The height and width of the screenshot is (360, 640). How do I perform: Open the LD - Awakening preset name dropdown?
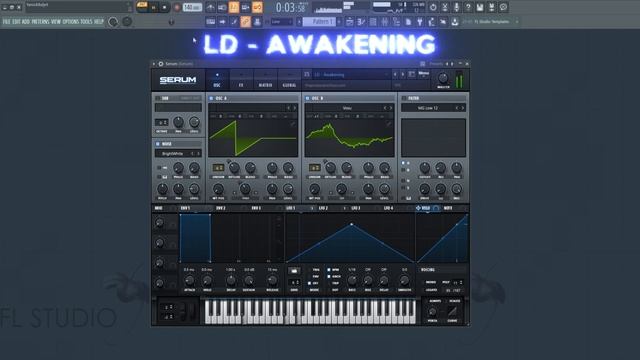(x=351, y=75)
